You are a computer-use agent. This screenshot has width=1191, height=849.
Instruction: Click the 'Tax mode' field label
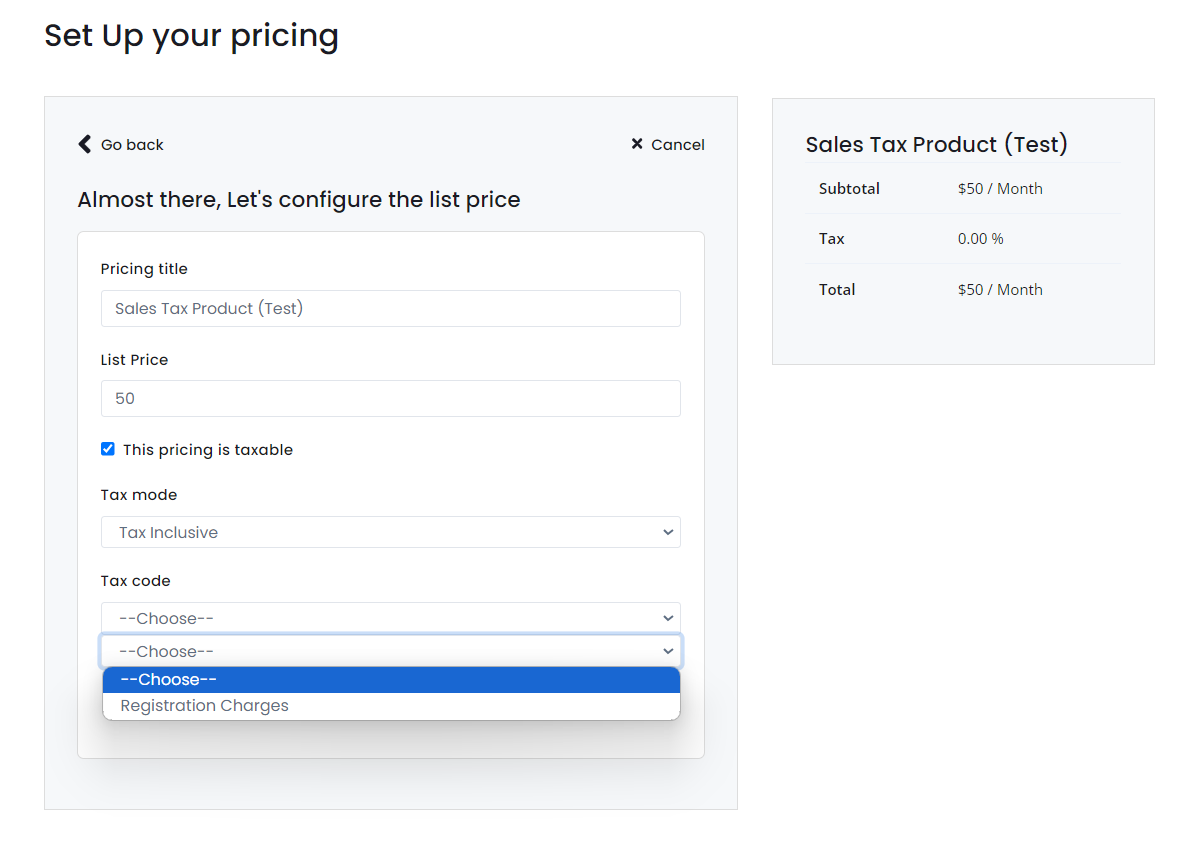pyautogui.click(x=138, y=494)
